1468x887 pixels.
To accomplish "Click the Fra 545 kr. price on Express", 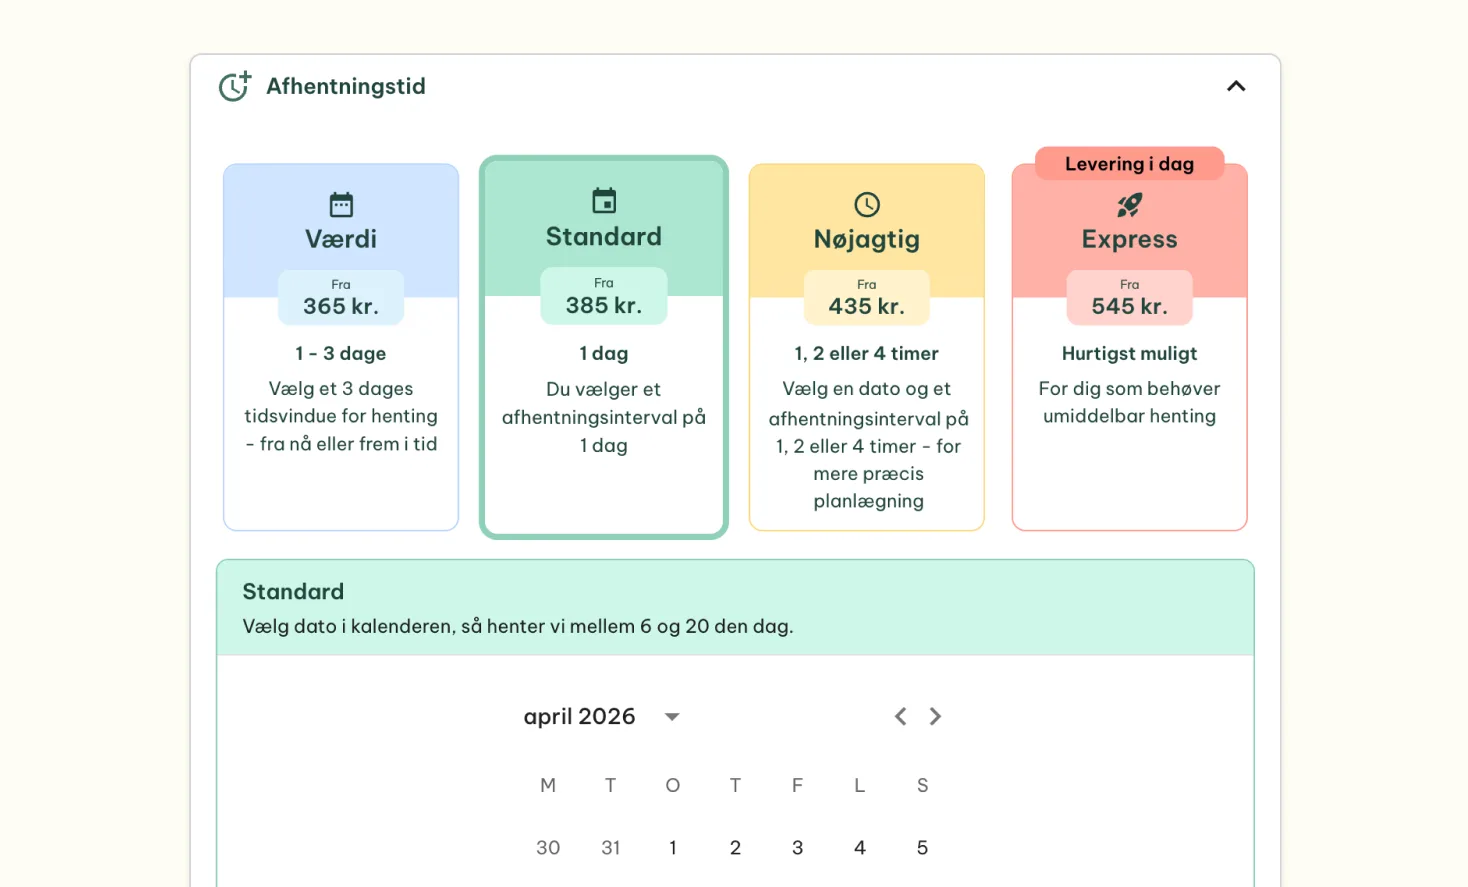I will (1129, 297).
